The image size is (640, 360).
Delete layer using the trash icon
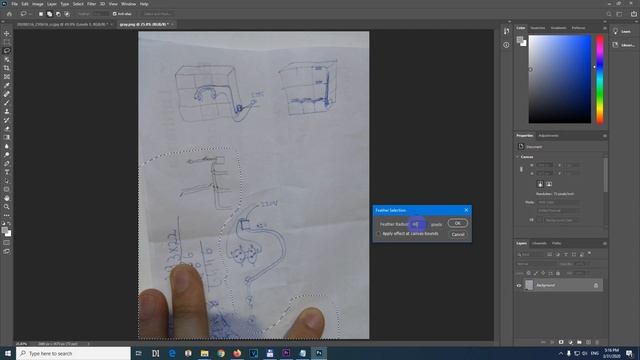[597, 342]
